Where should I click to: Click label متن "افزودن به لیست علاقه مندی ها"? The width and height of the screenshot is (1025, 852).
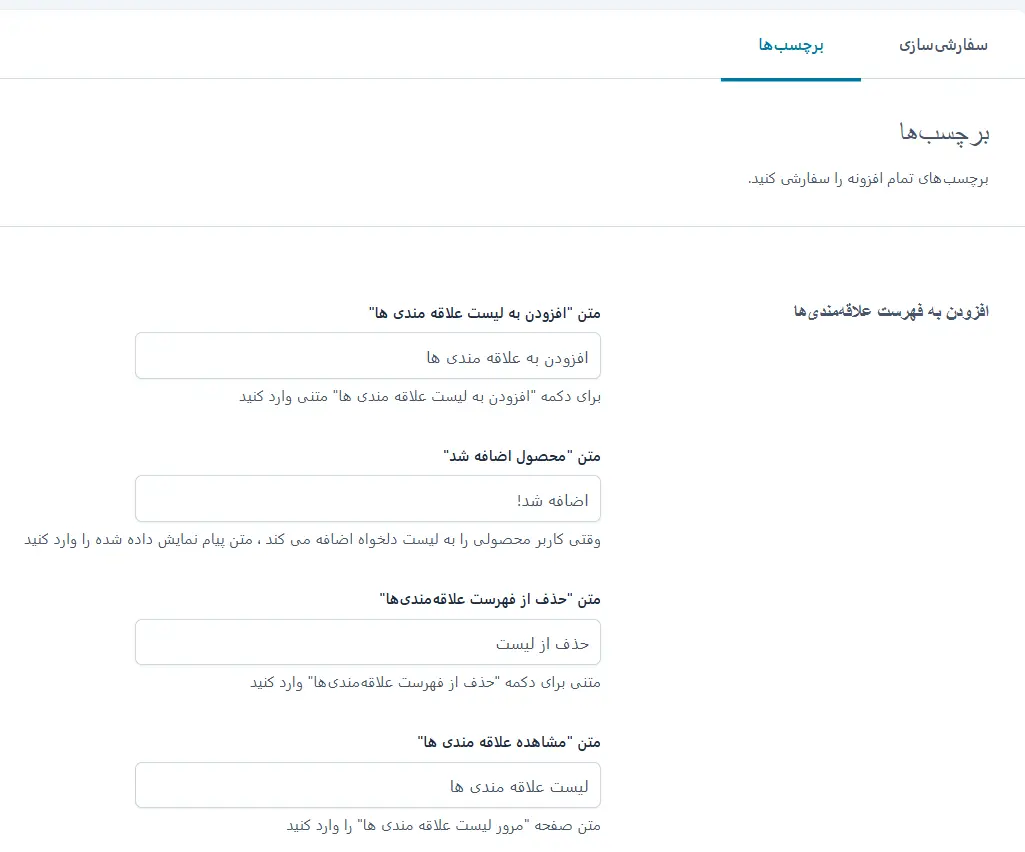click(484, 313)
